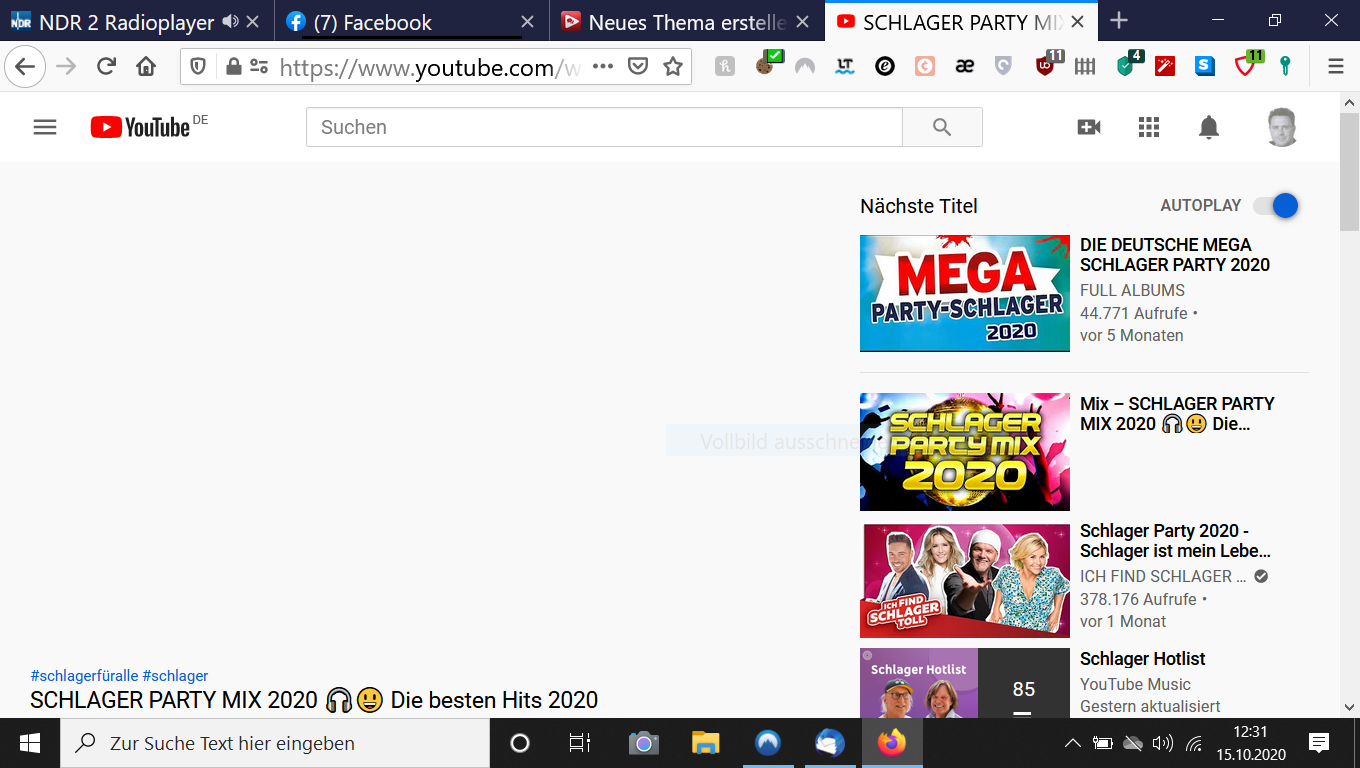
Task: Click the YouTube search input field
Action: pos(604,127)
